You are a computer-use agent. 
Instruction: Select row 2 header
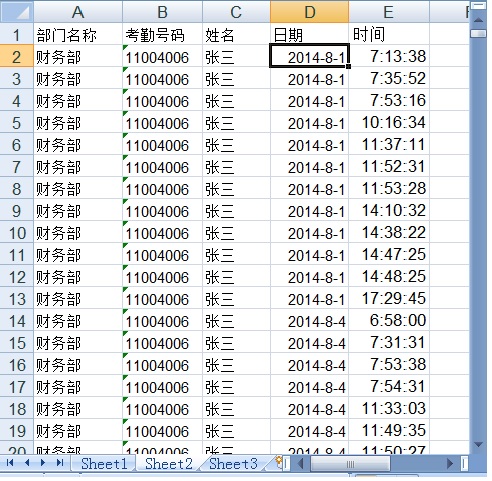(x=17, y=56)
